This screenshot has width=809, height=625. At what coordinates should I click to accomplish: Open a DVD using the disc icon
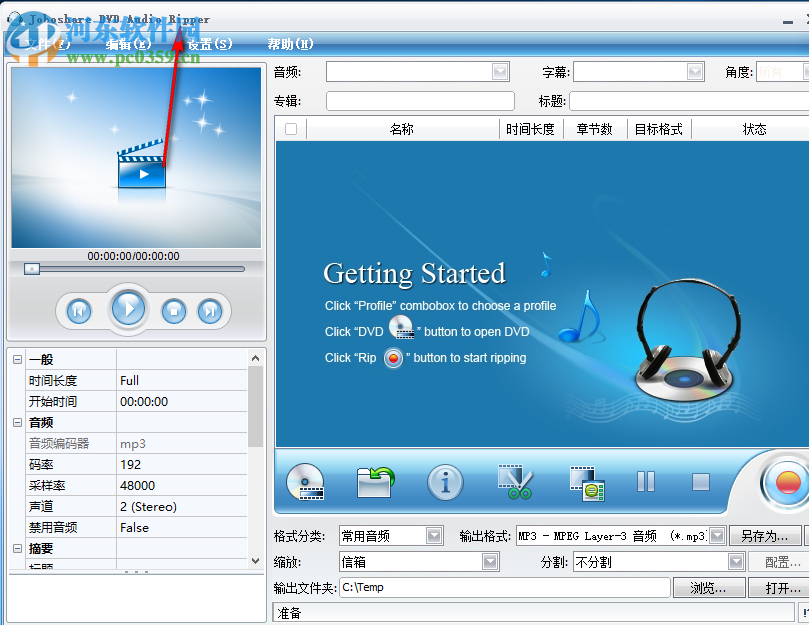pos(306,483)
